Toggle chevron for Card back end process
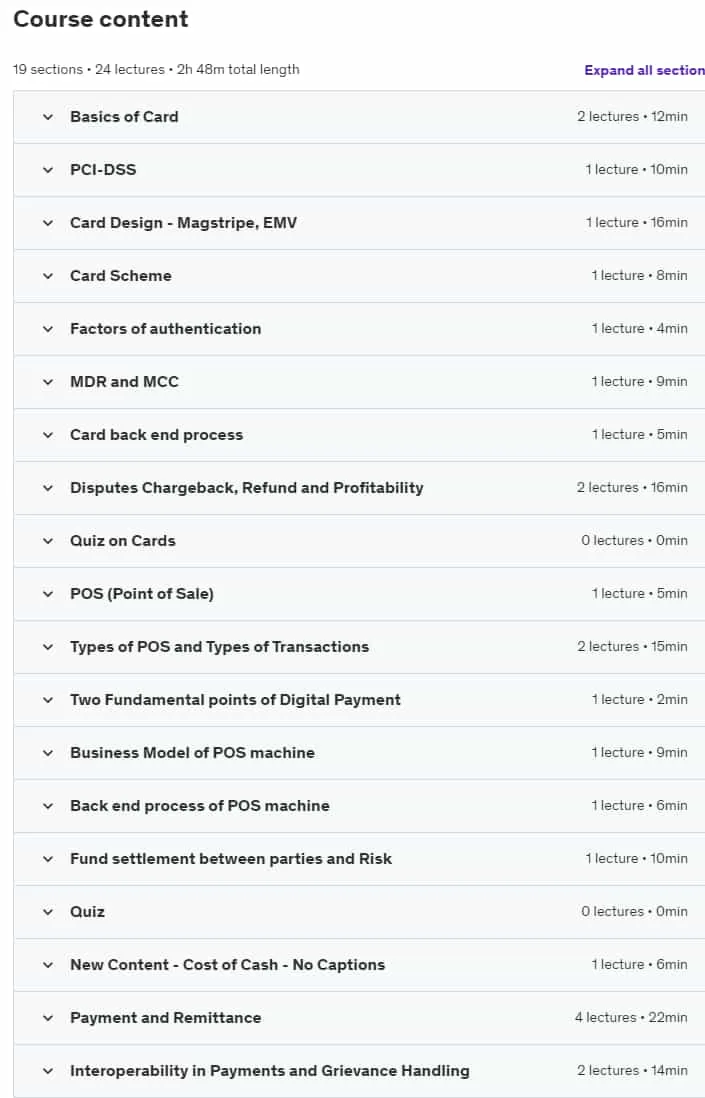 (48, 435)
